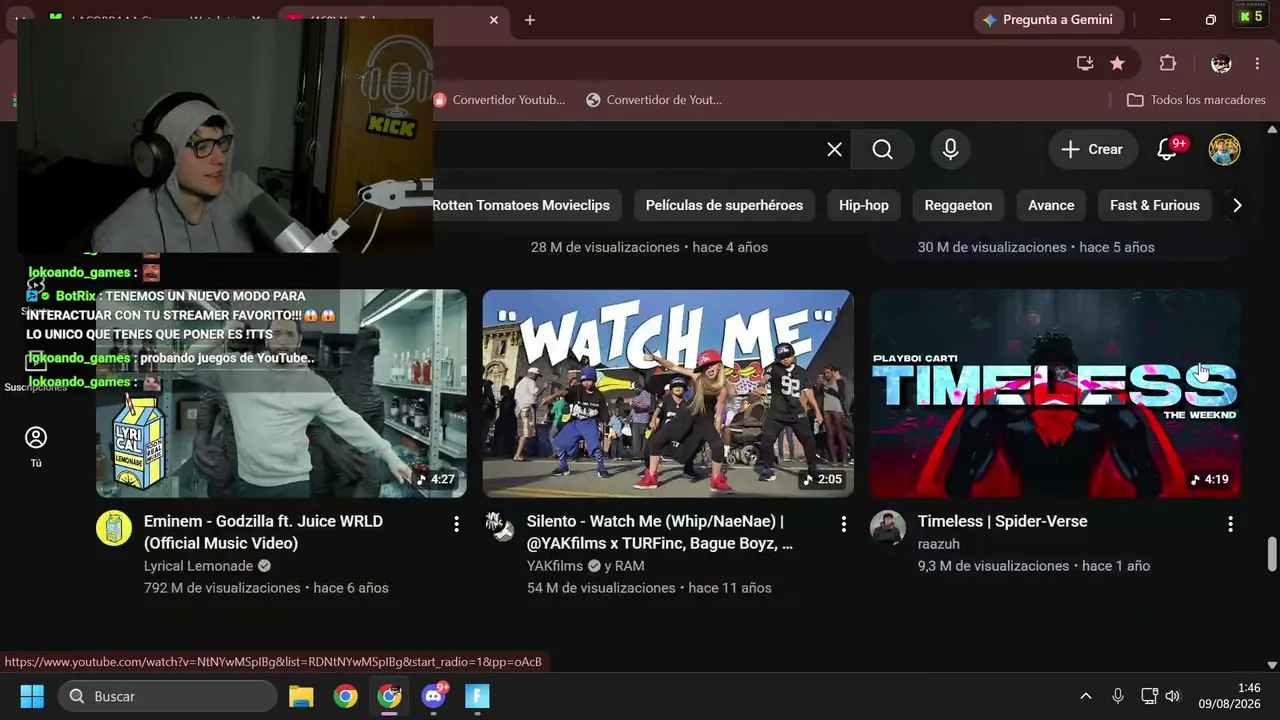The width and height of the screenshot is (1280, 720).
Task: Select the Fast & Furious chip
Action: [1155, 205]
